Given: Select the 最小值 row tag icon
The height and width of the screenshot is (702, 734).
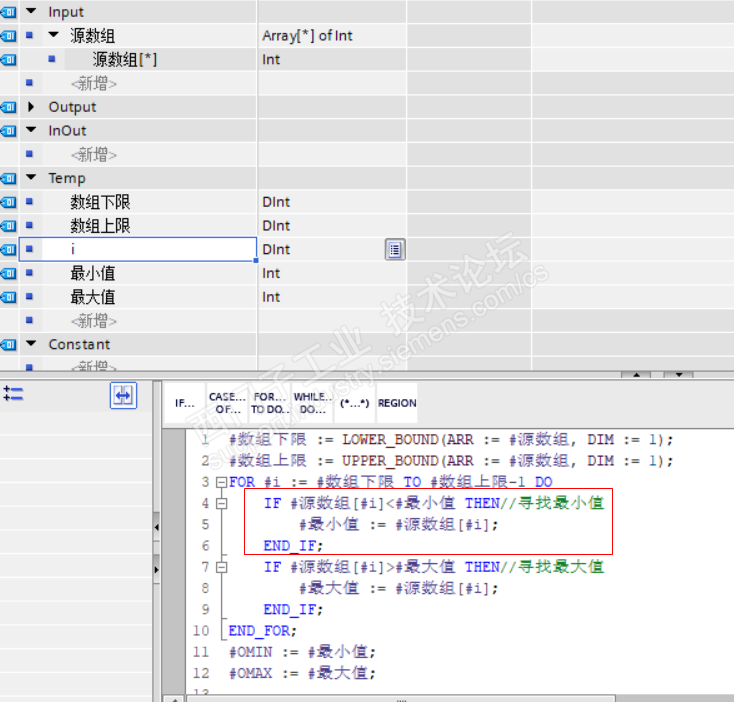Looking at the screenshot, I should point(8,273).
